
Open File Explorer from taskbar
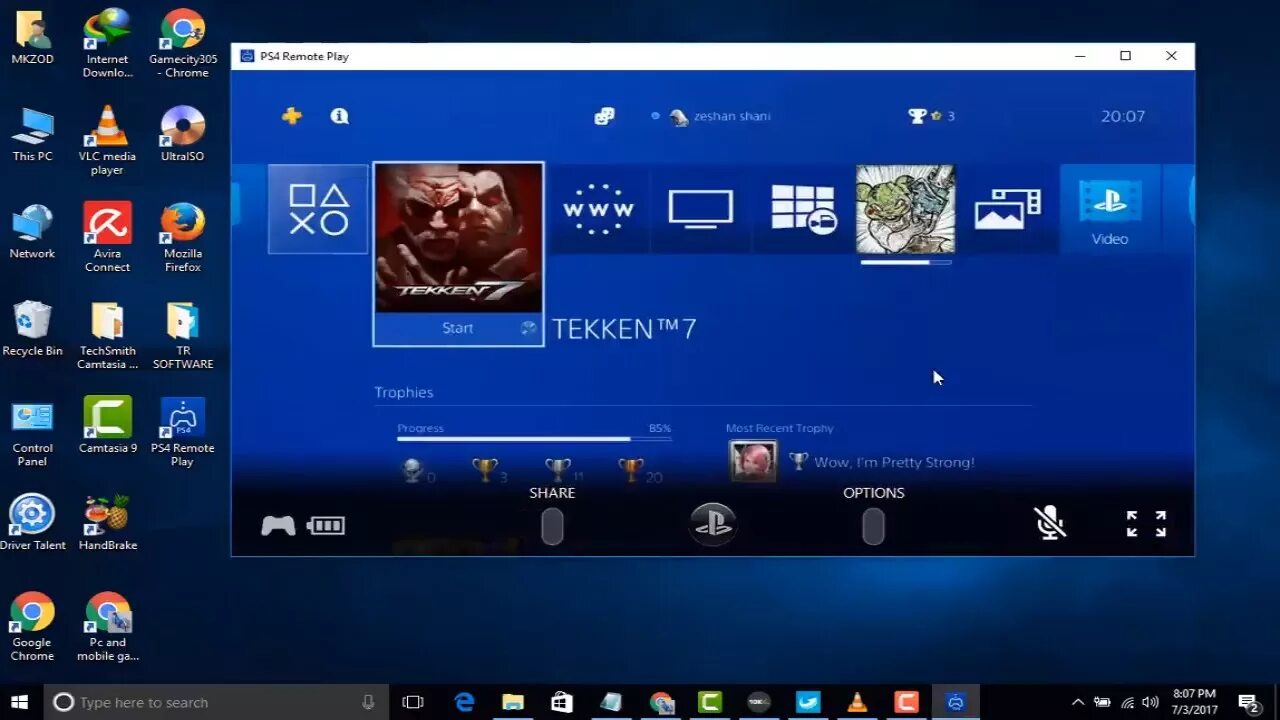coord(513,702)
